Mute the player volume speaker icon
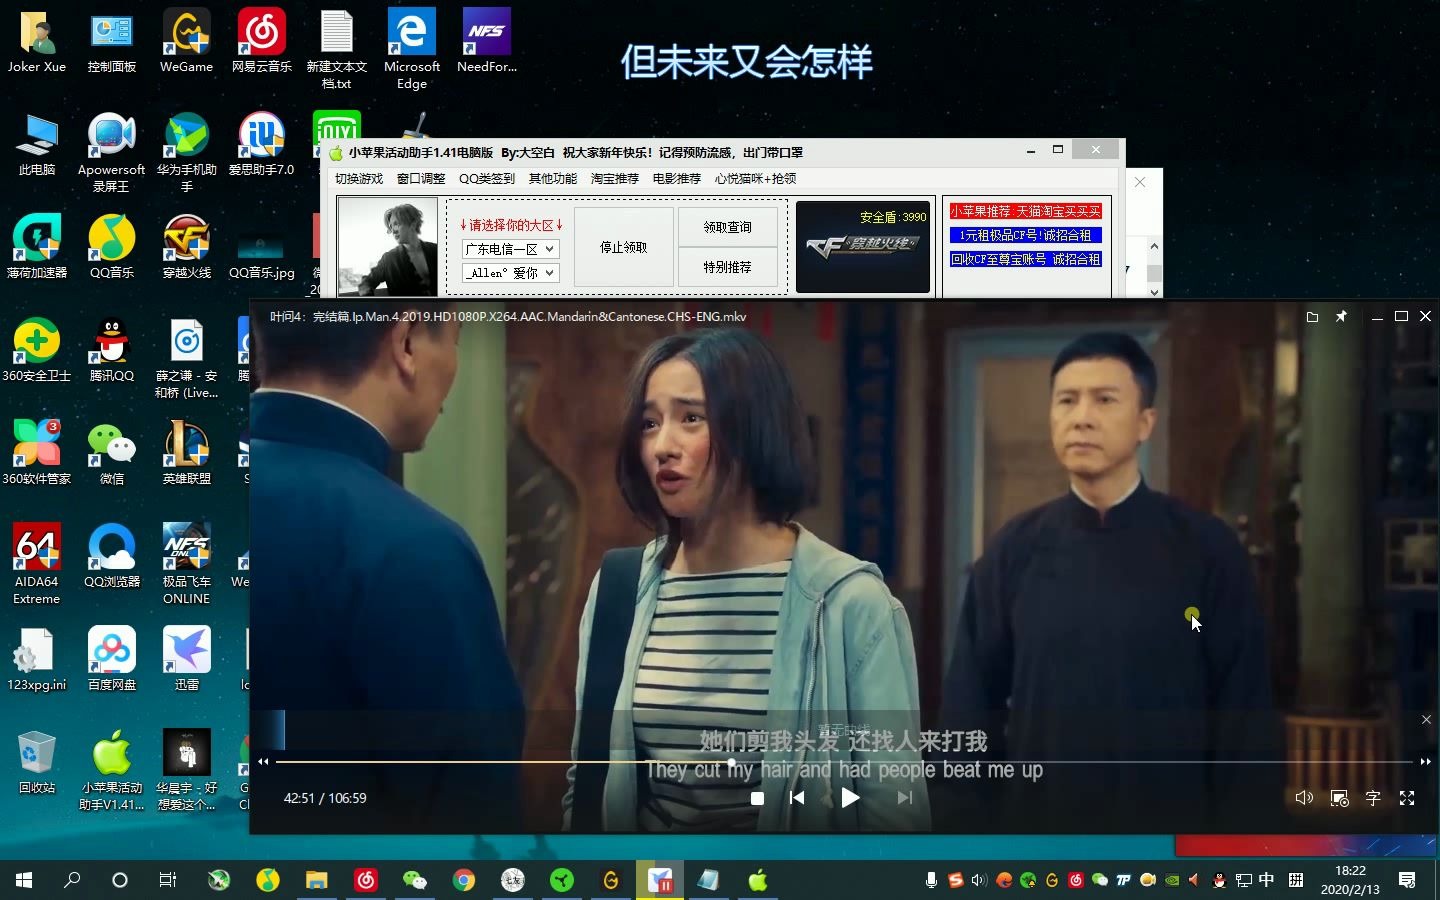This screenshot has width=1440, height=900. [1304, 798]
